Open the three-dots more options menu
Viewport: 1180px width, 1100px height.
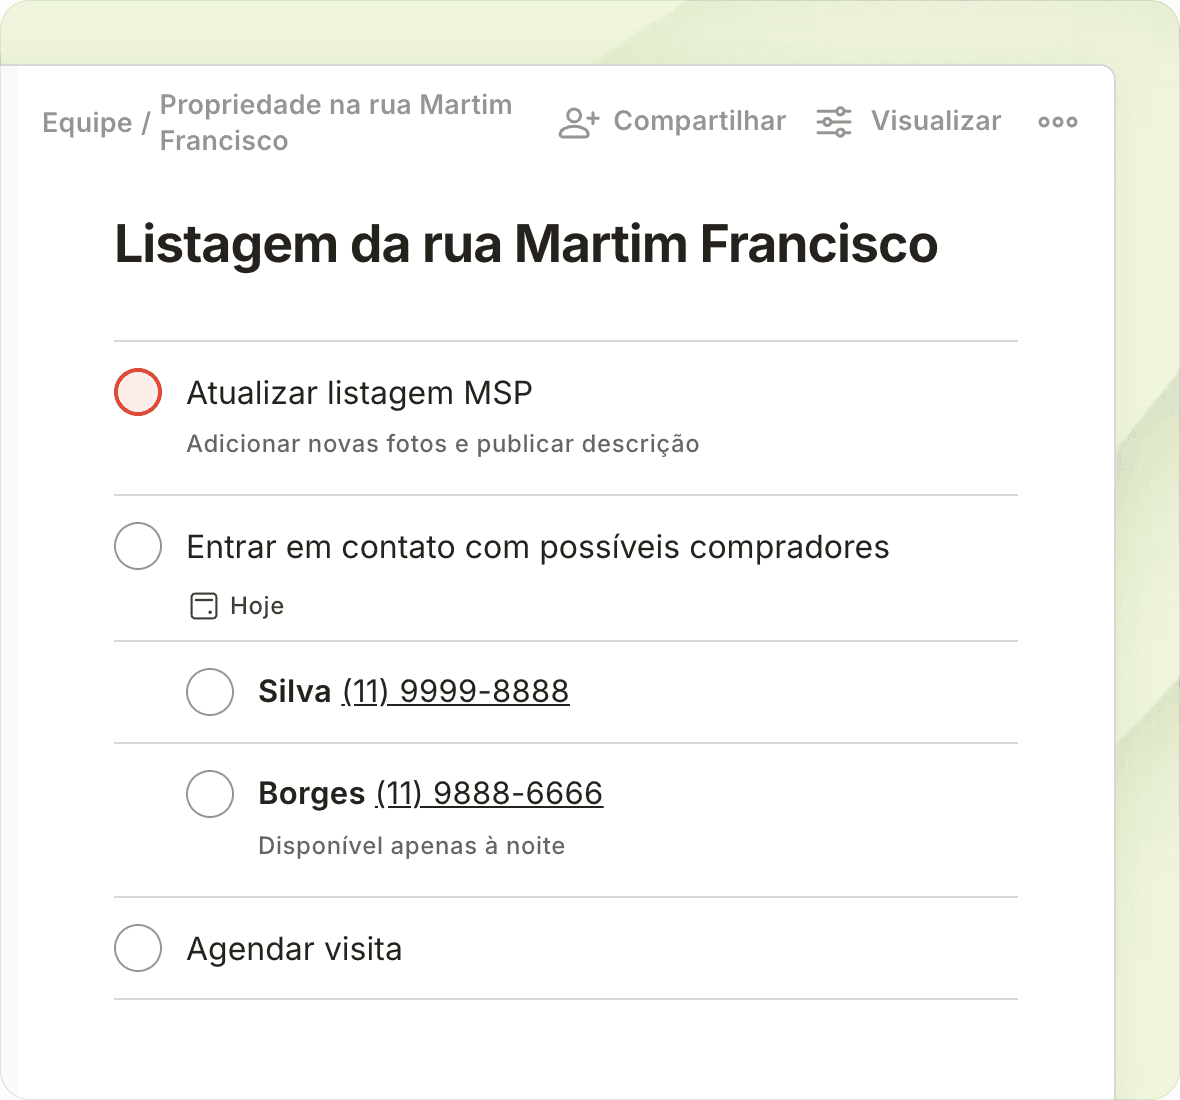point(1057,122)
